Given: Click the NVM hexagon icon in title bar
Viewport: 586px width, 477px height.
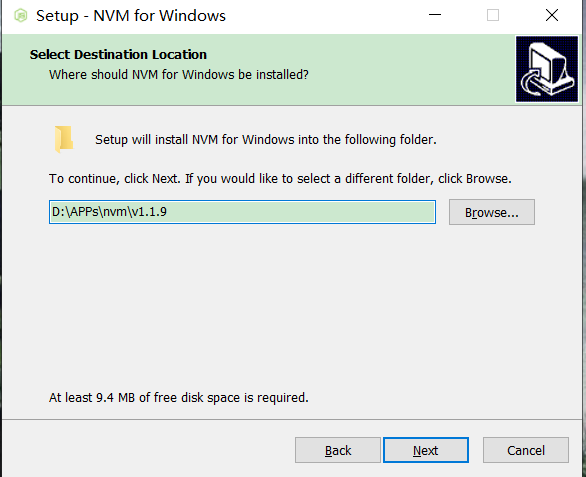Looking at the screenshot, I should [x=21, y=16].
